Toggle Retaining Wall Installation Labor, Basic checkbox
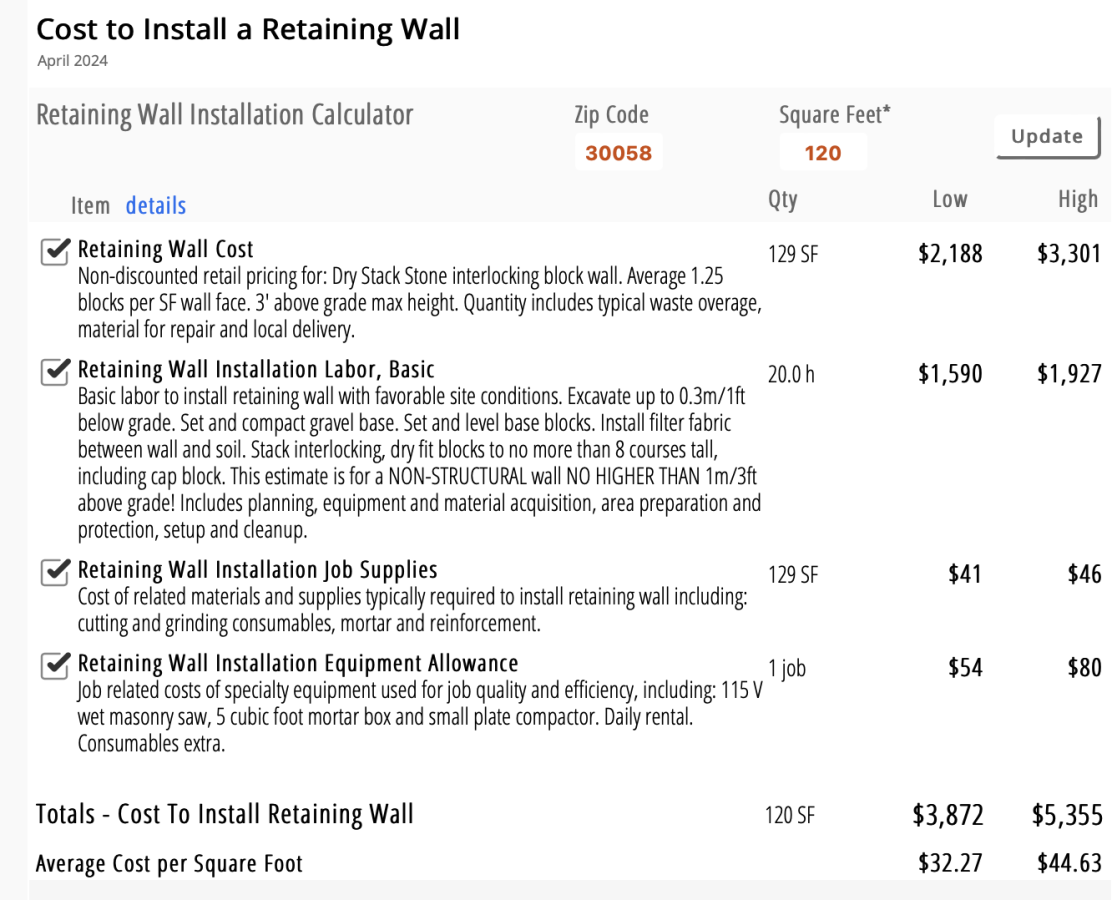1117x900 pixels. click(x=55, y=372)
